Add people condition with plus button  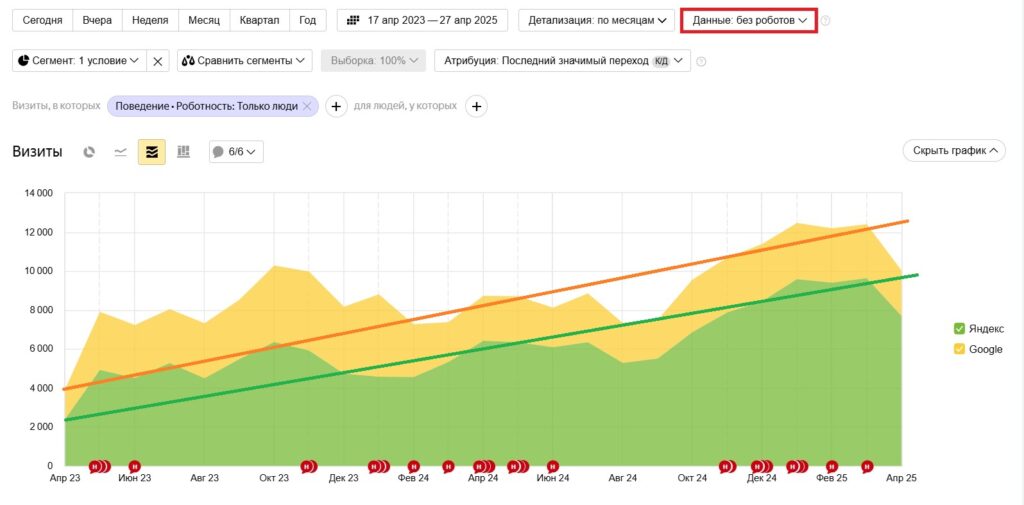click(476, 106)
